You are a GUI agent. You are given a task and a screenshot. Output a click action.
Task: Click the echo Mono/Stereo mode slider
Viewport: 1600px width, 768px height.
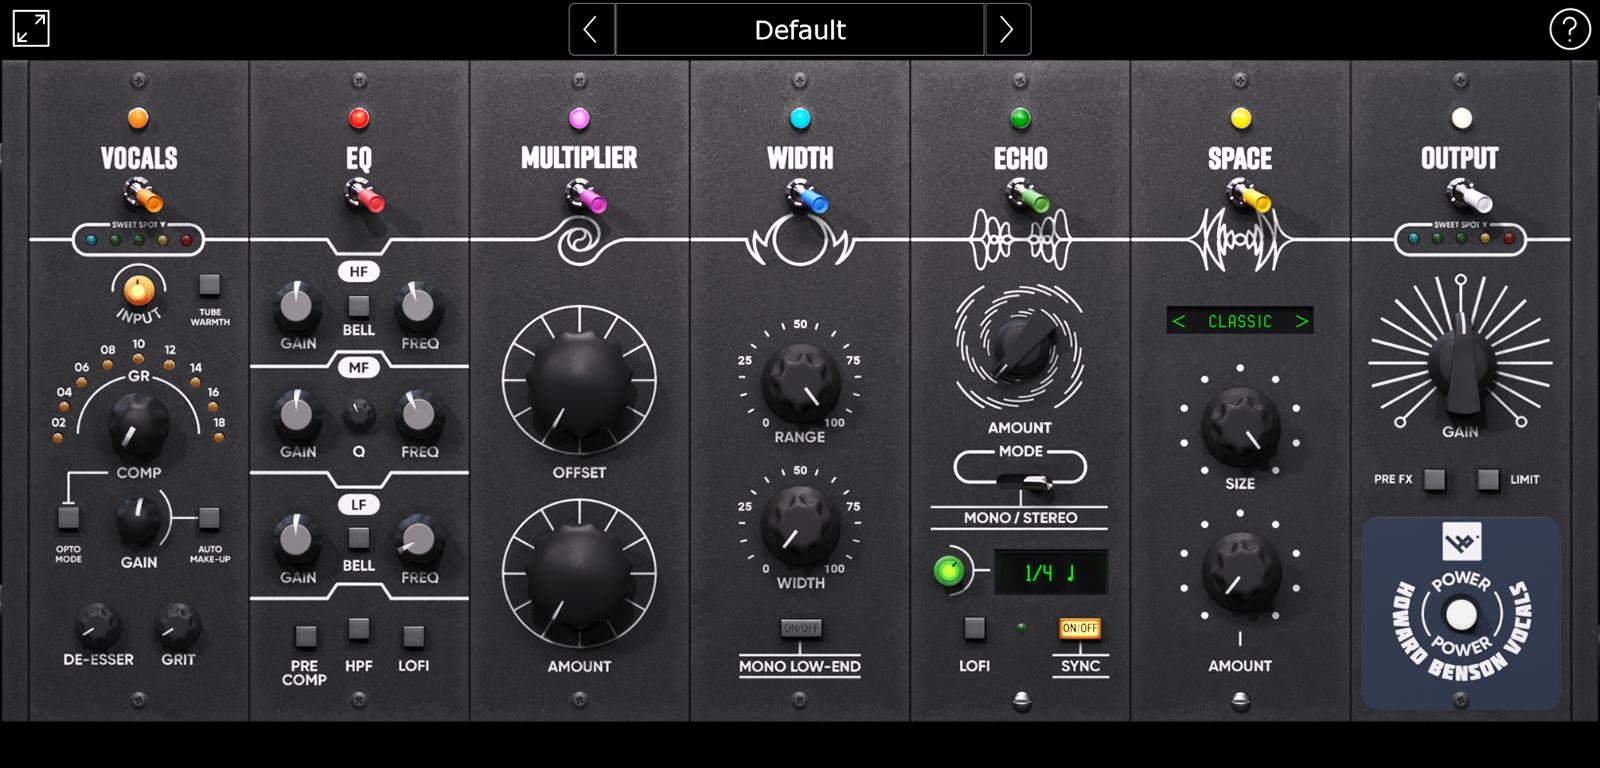pos(1021,483)
